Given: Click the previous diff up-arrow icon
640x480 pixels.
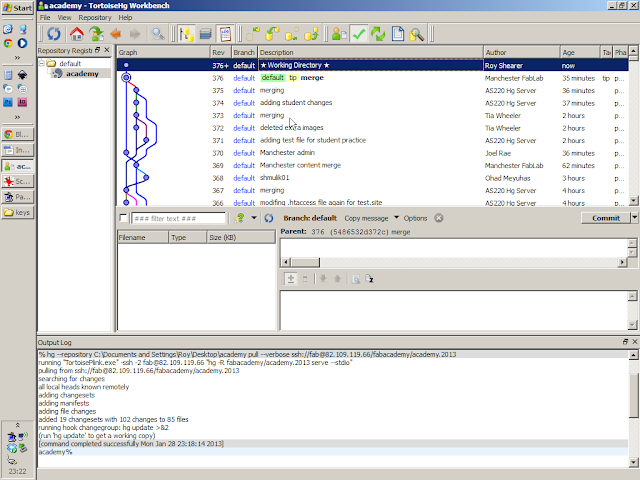Looking at the screenshot, I should coord(337,279).
